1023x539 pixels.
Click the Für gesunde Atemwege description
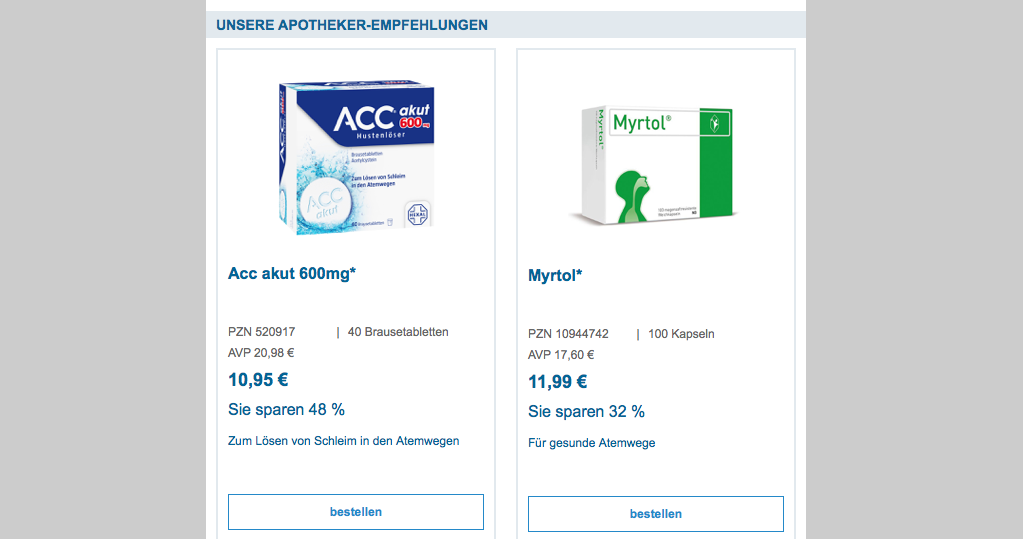tap(591, 443)
